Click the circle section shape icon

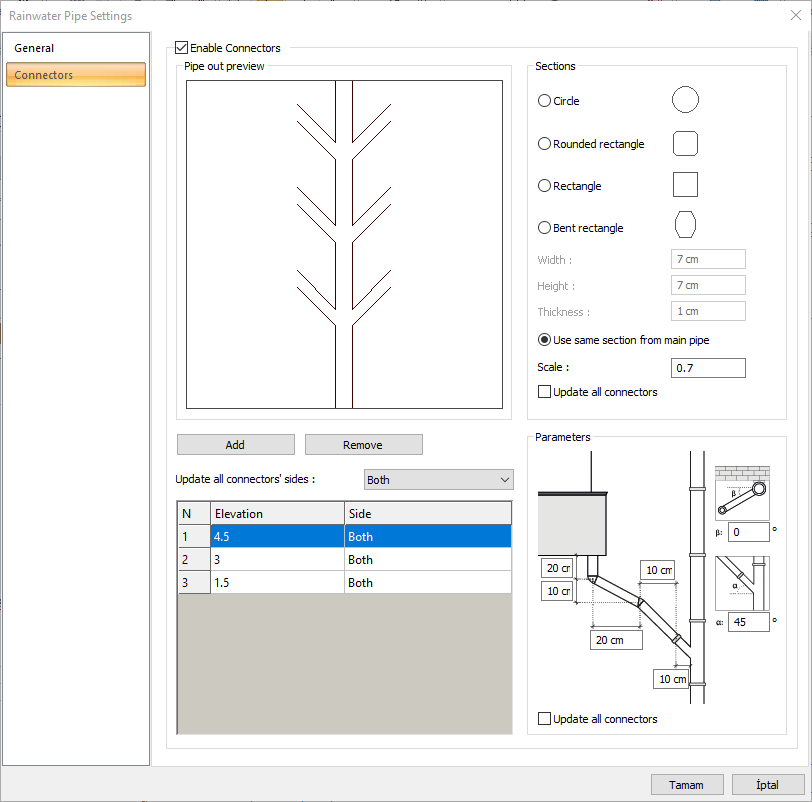click(x=685, y=100)
